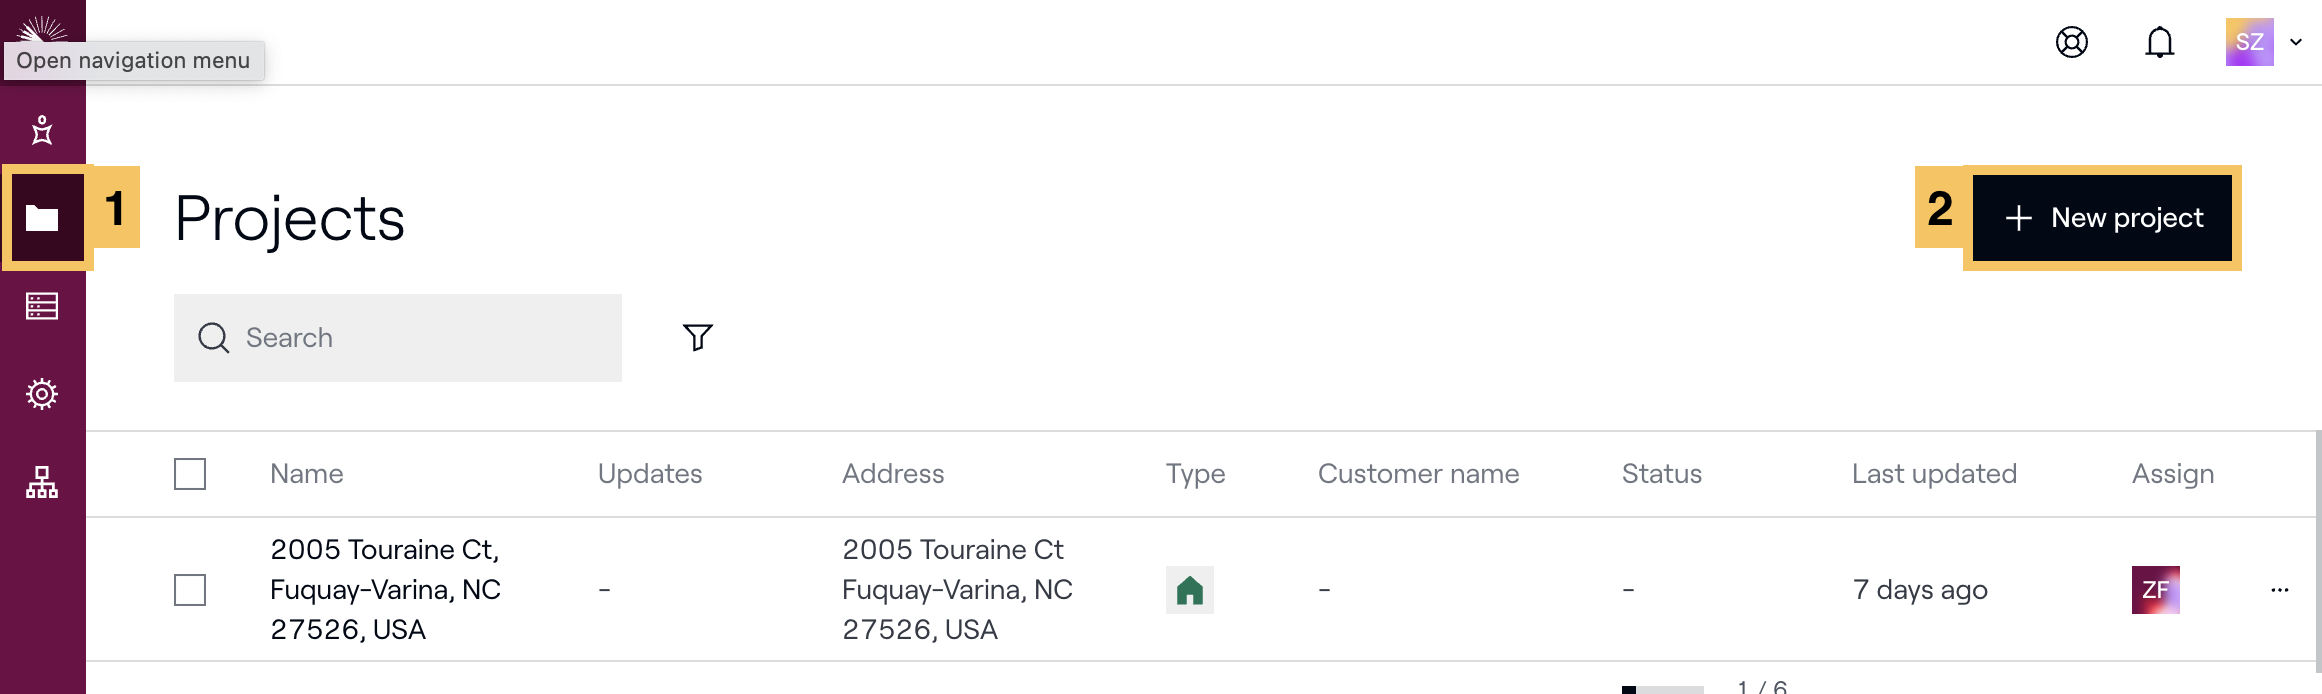Open Projects folder icon in sidebar
The image size is (2322, 694).
[x=42, y=218]
